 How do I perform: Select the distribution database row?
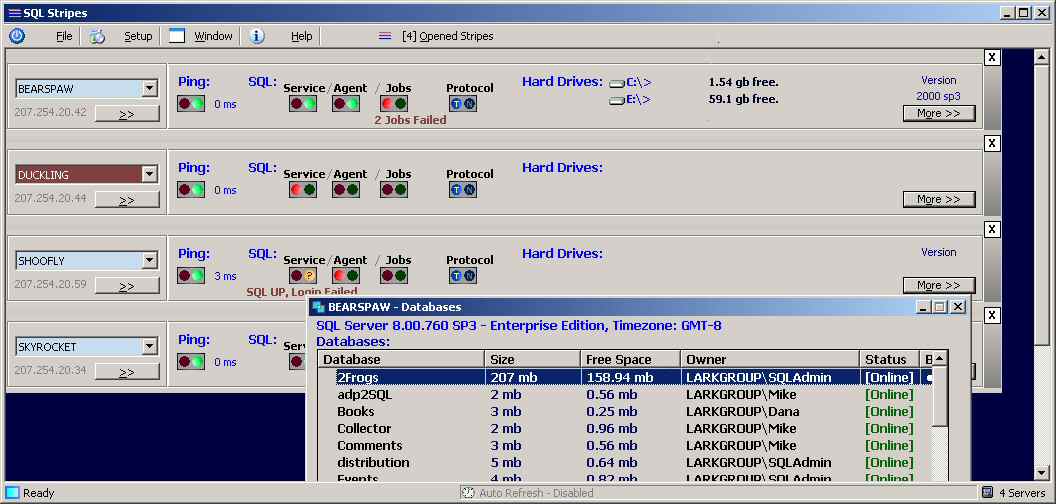point(625,462)
